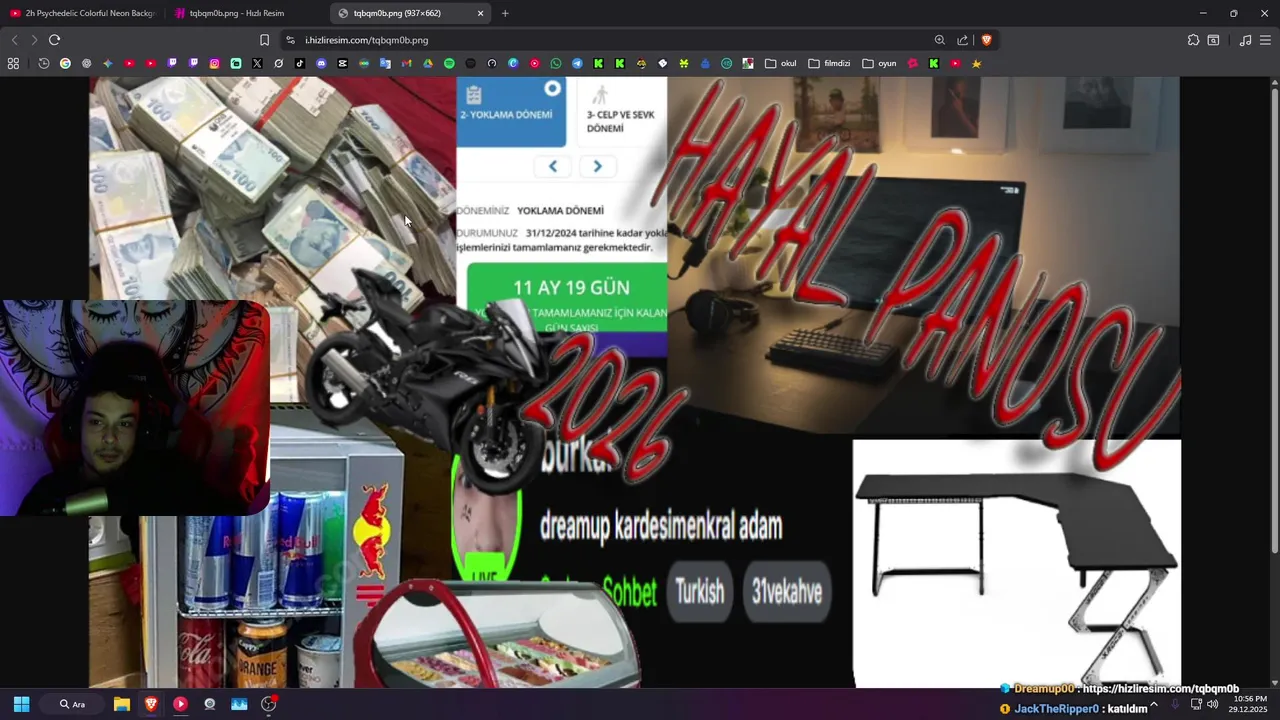The height and width of the screenshot is (720, 1280).
Task: Open the yellow star bookmark icon
Action: 976,63
